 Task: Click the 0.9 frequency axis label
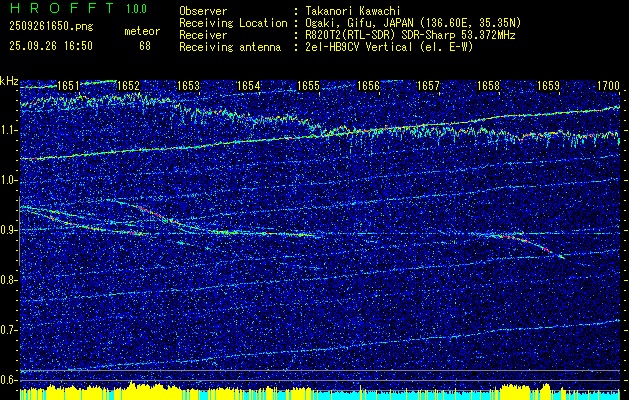pyautogui.click(x=9, y=230)
